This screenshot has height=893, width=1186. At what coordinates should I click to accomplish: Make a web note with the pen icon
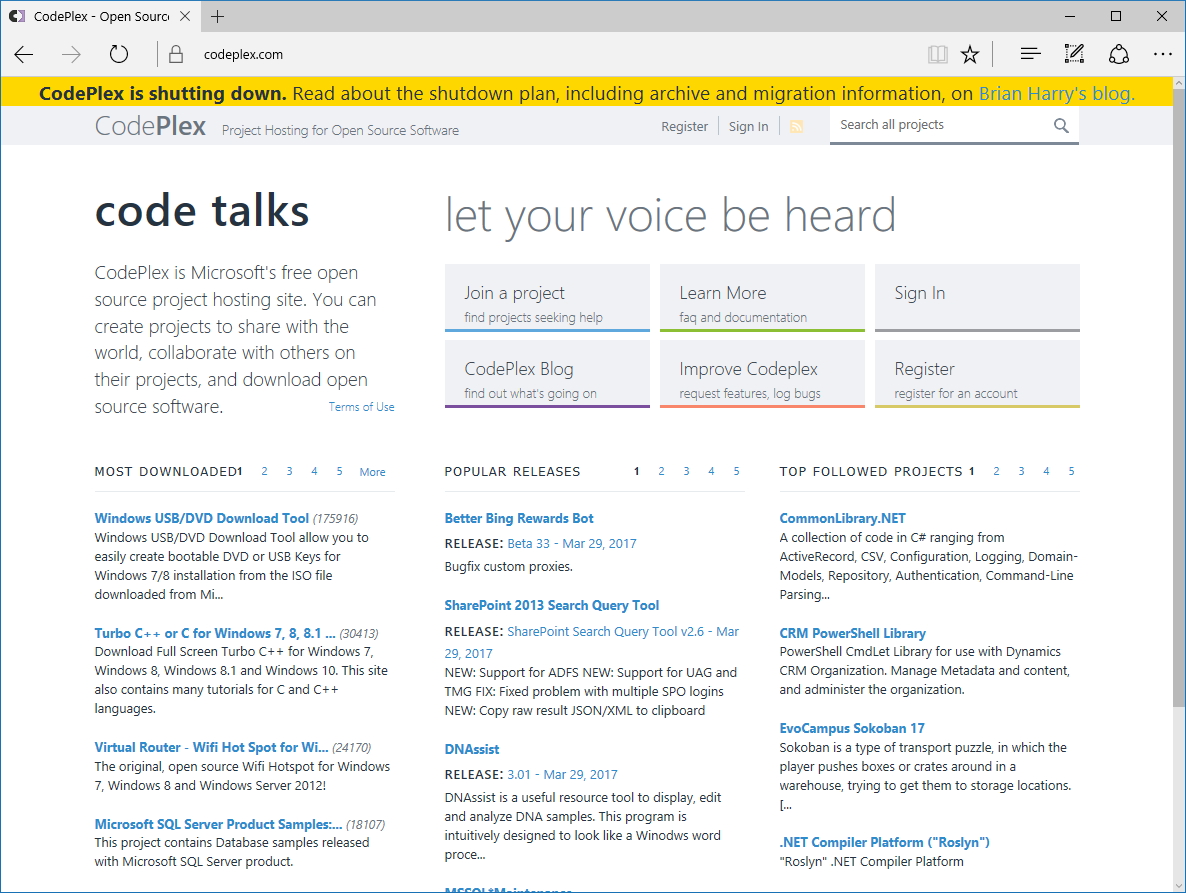tap(1074, 54)
